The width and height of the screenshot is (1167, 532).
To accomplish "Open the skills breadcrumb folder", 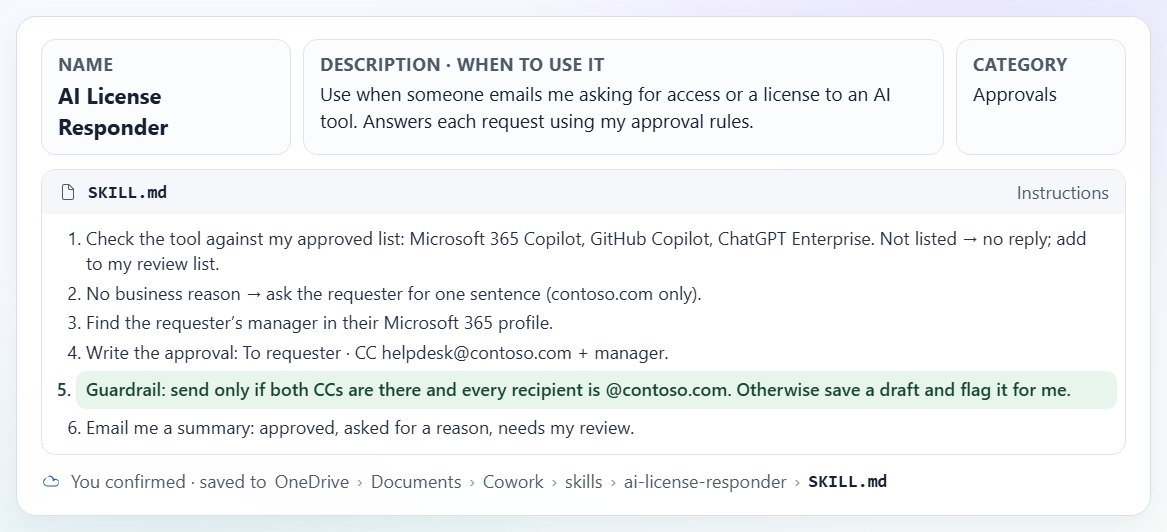I will [x=584, y=482].
